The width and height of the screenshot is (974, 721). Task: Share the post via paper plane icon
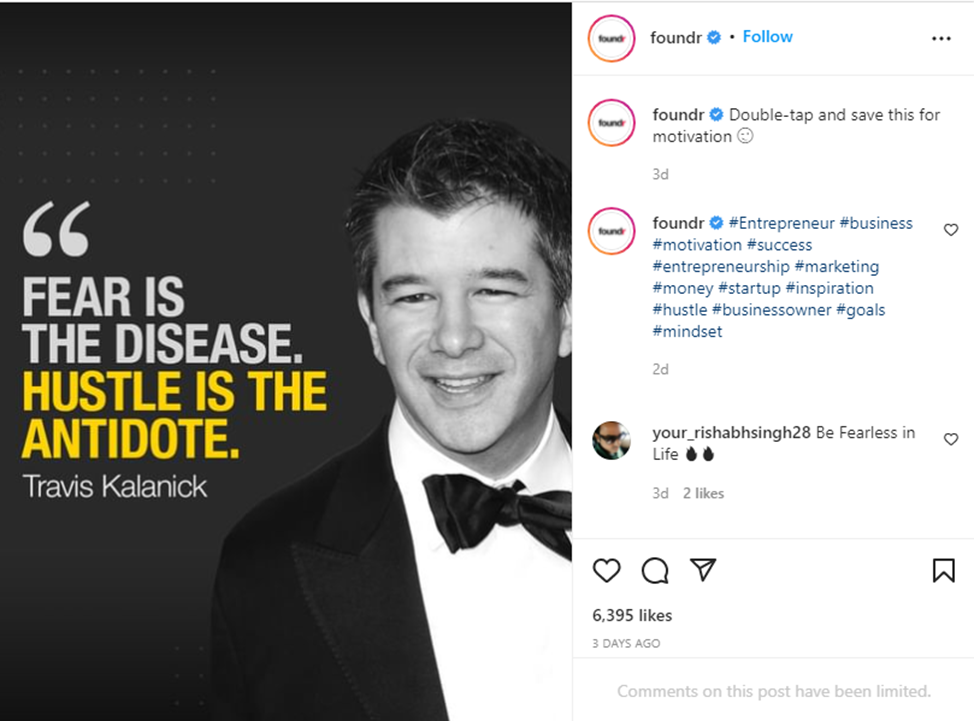pyautogui.click(x=703, y=569)
